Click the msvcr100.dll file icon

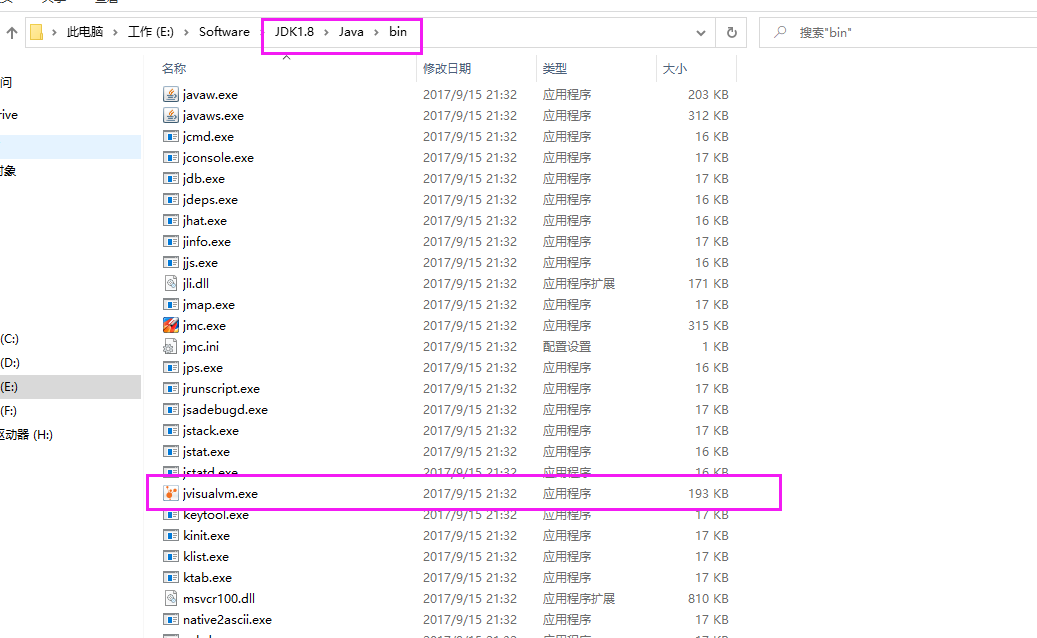pos(170,598)
